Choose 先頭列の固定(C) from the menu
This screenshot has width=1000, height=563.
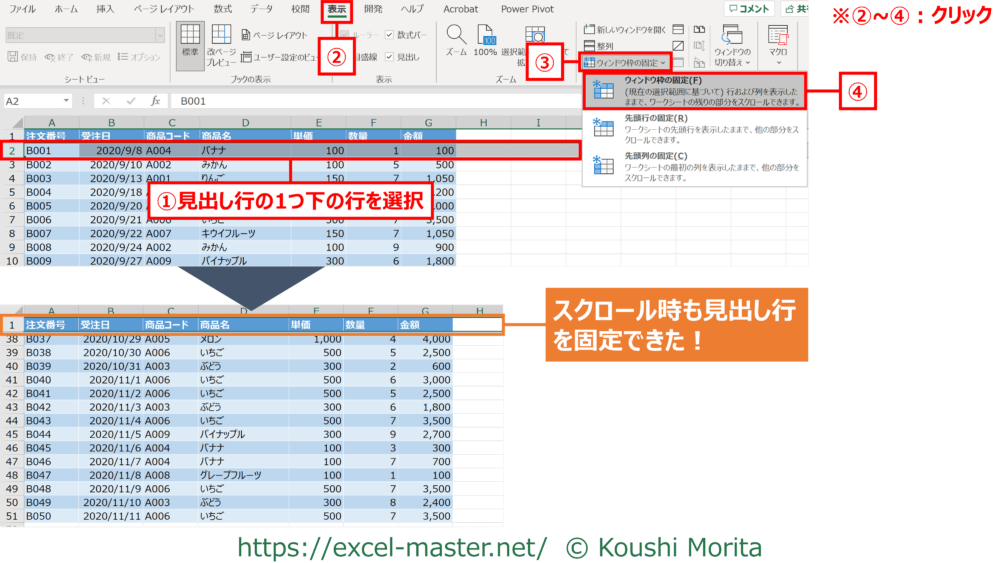pos(694,163)
